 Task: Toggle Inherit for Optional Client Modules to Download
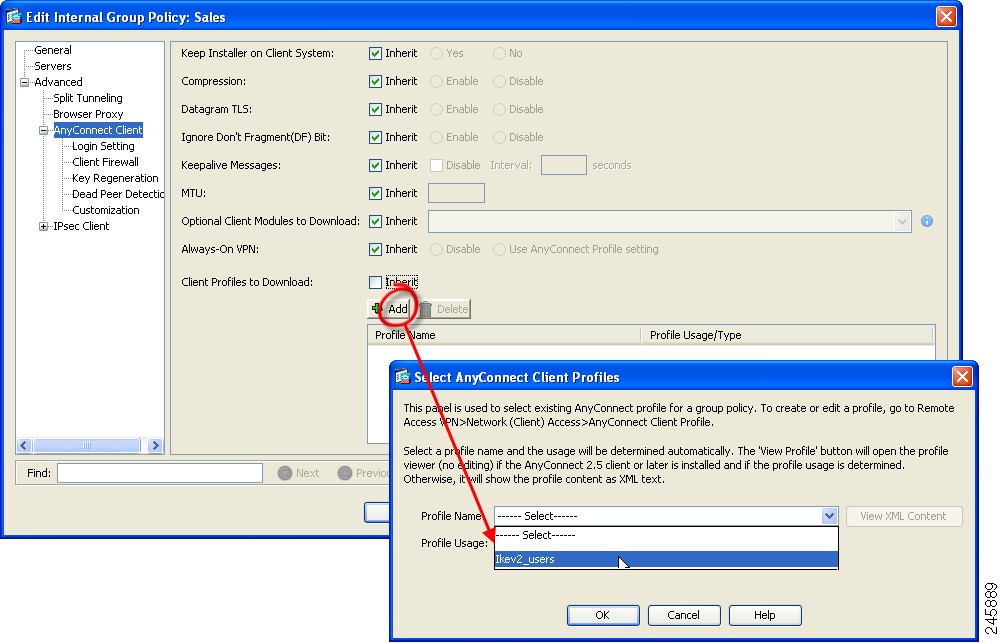click(x=375, y=221)
